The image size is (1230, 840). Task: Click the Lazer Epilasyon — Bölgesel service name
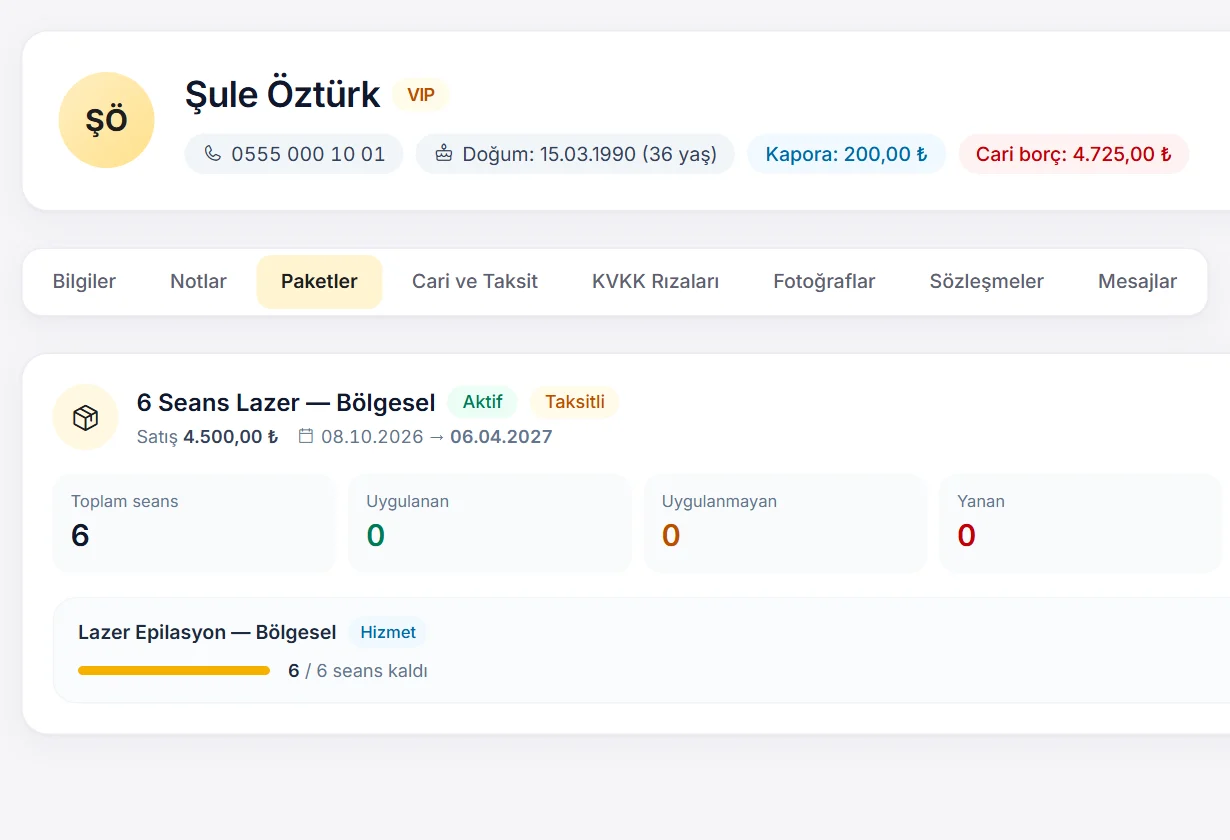point(207,632)
